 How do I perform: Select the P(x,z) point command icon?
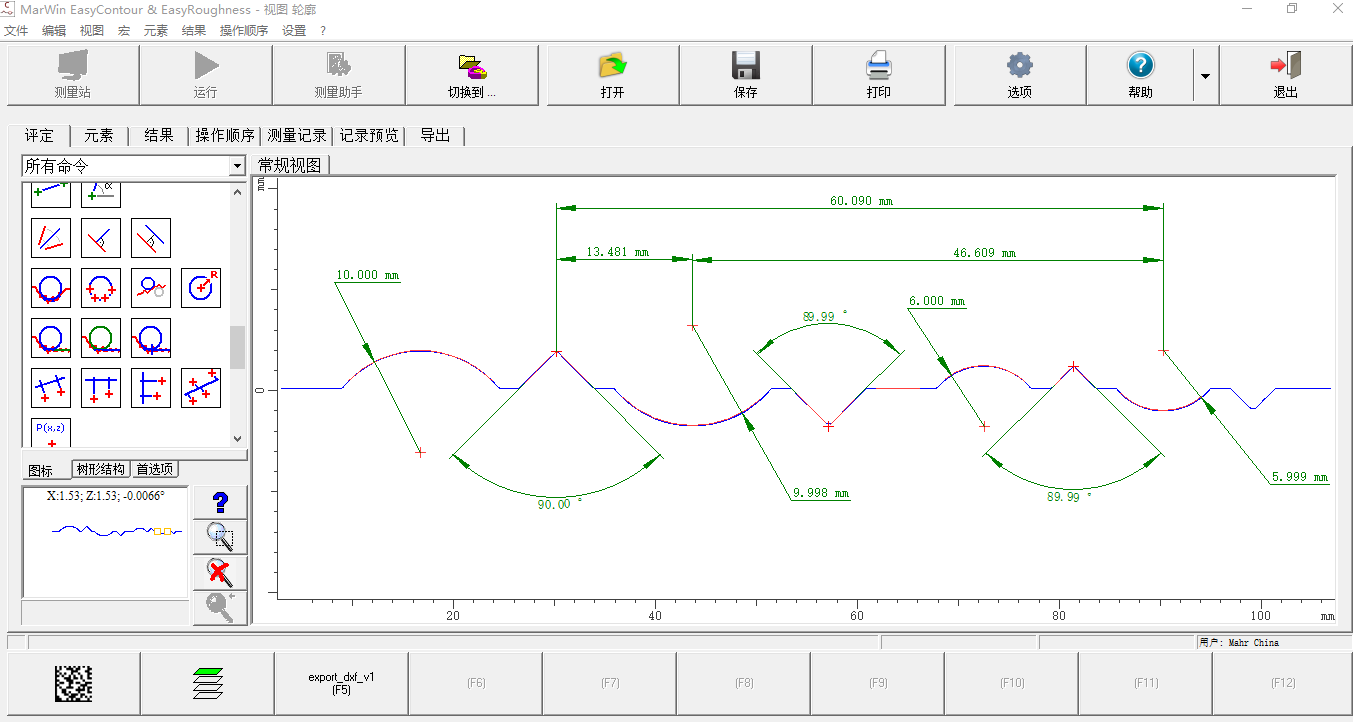pyautogui.click(x=51, y=434)
